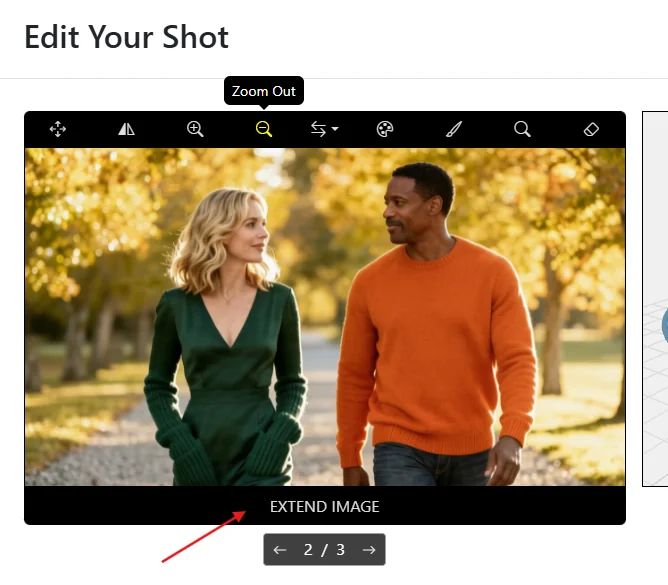668x585 pixels.
Task: Click the Zoom In magnifier icon
Action: (195, 129)
